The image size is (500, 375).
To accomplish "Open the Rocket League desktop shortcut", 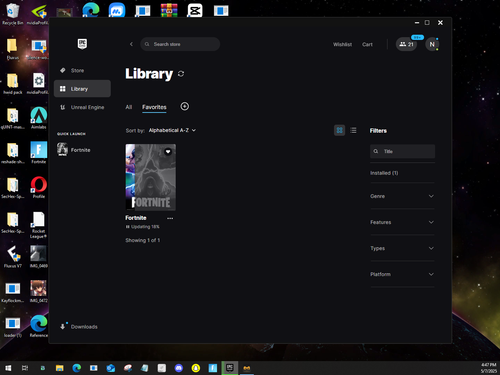I will (39, 225).
